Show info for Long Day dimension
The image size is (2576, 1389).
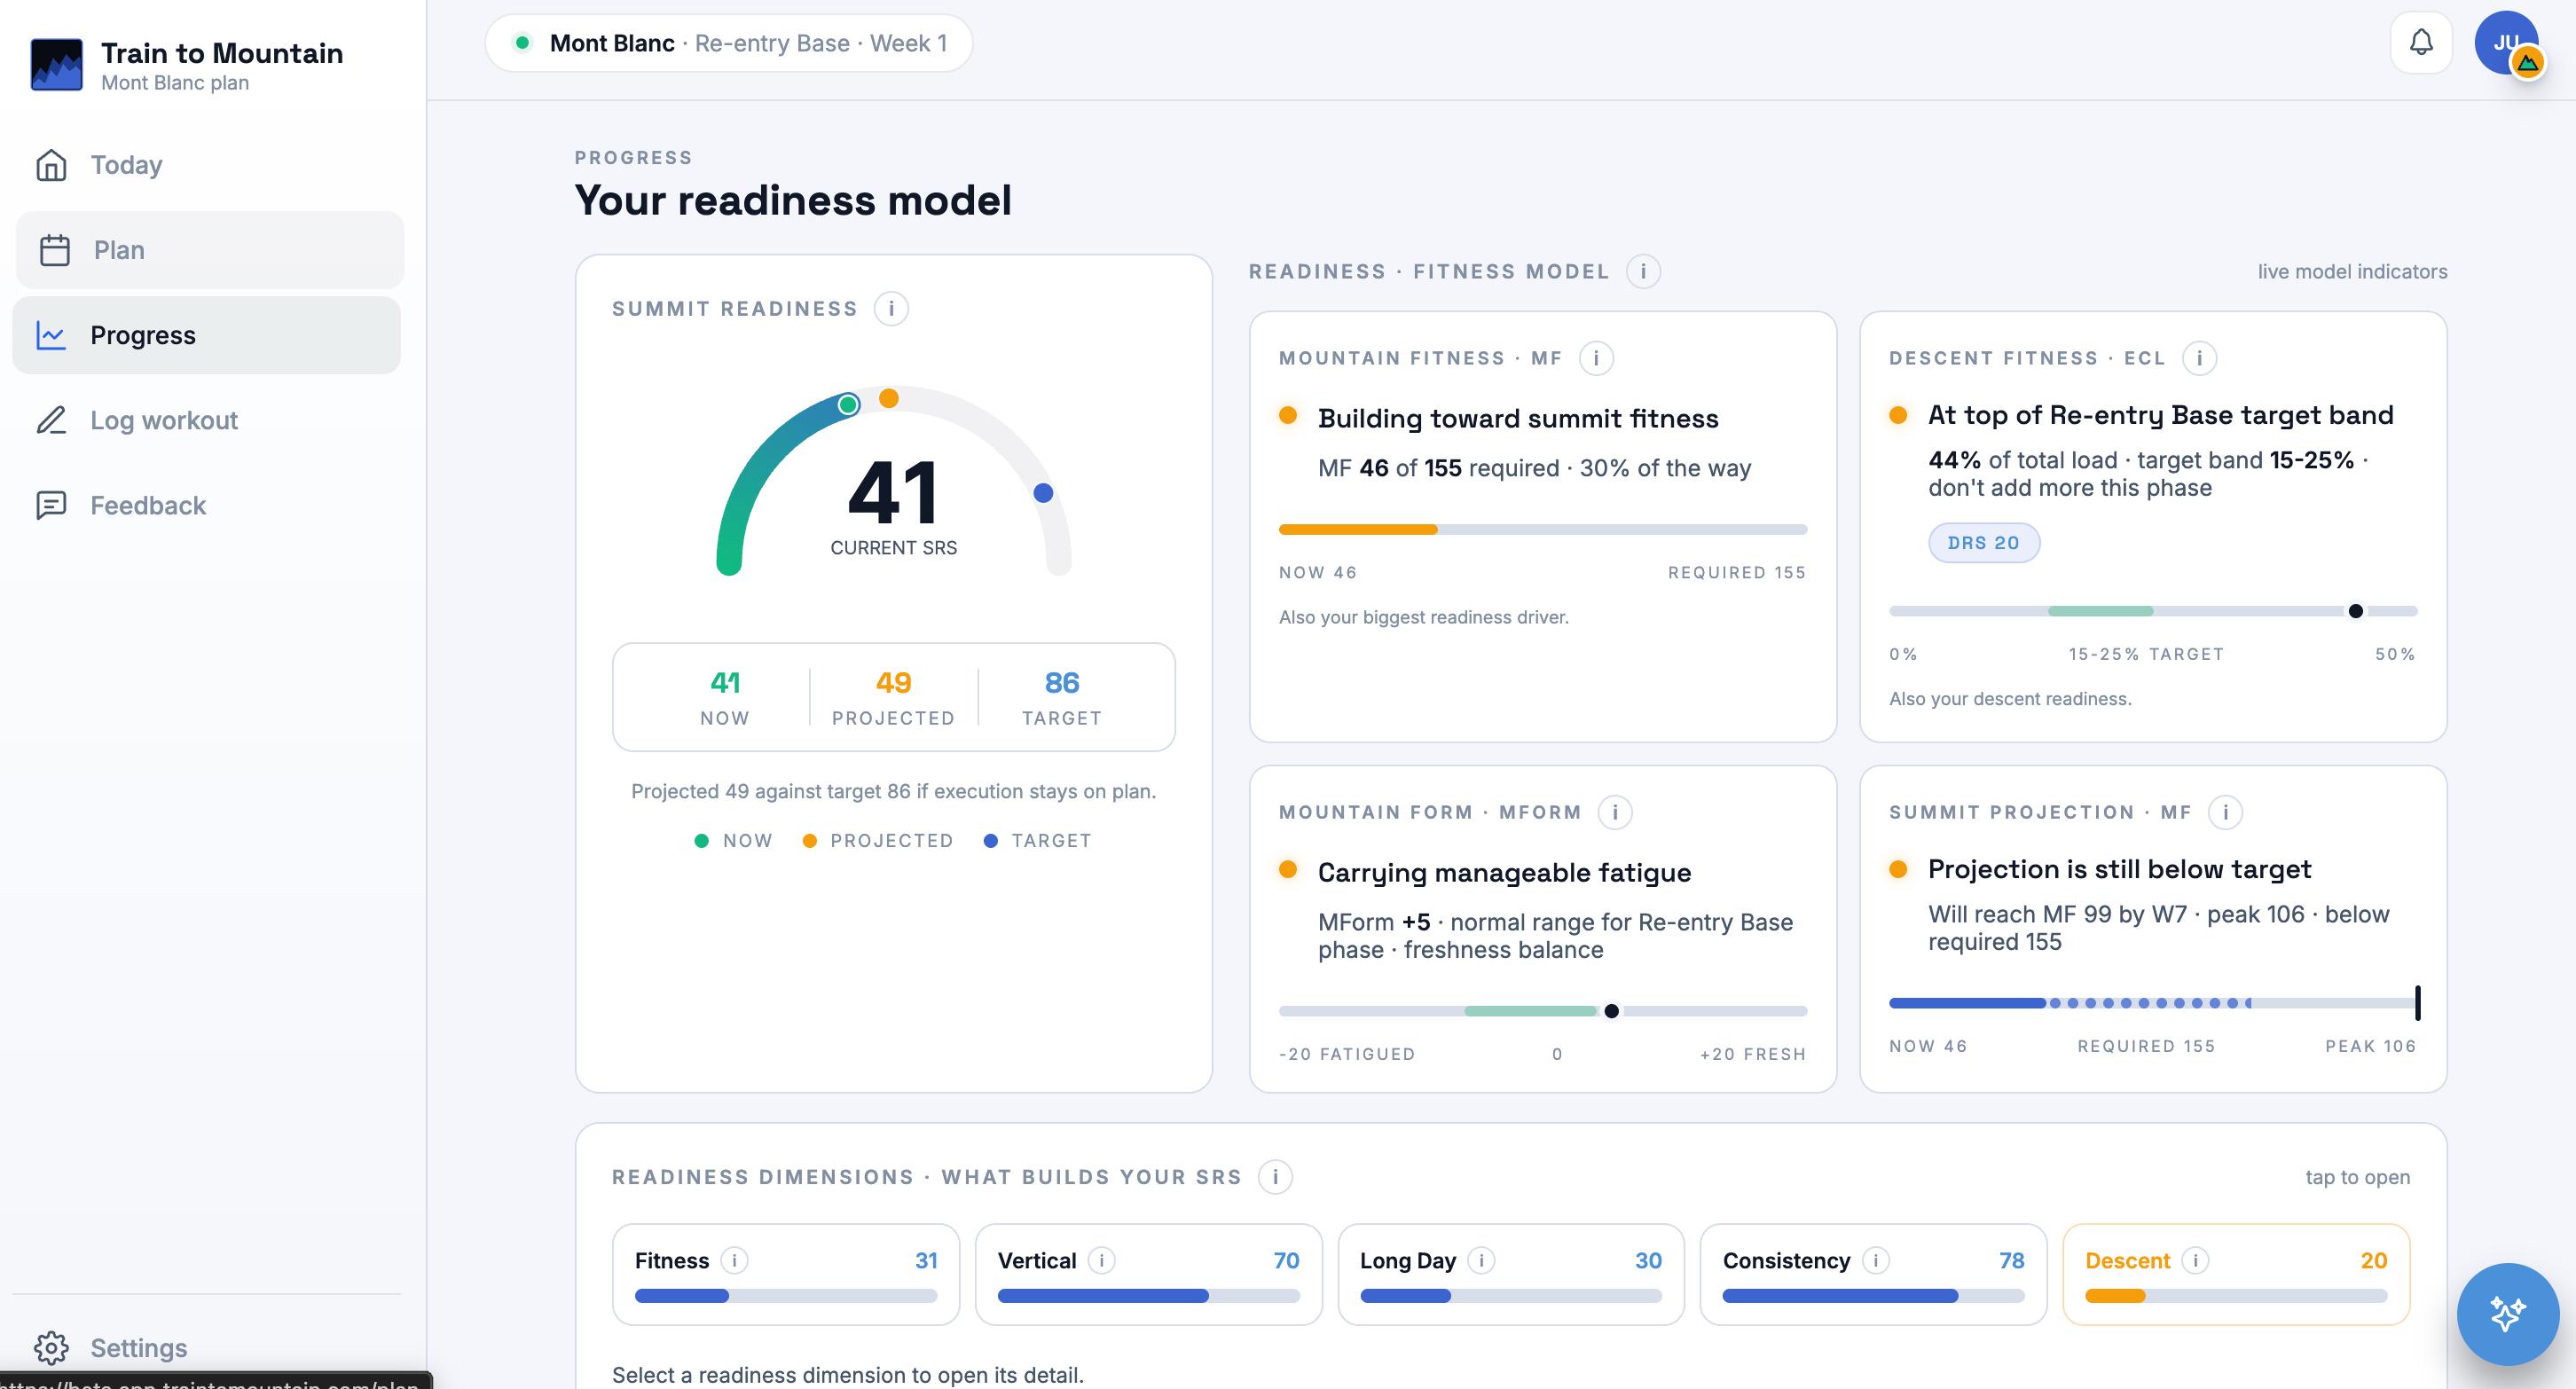(x=1481, y=1261)
